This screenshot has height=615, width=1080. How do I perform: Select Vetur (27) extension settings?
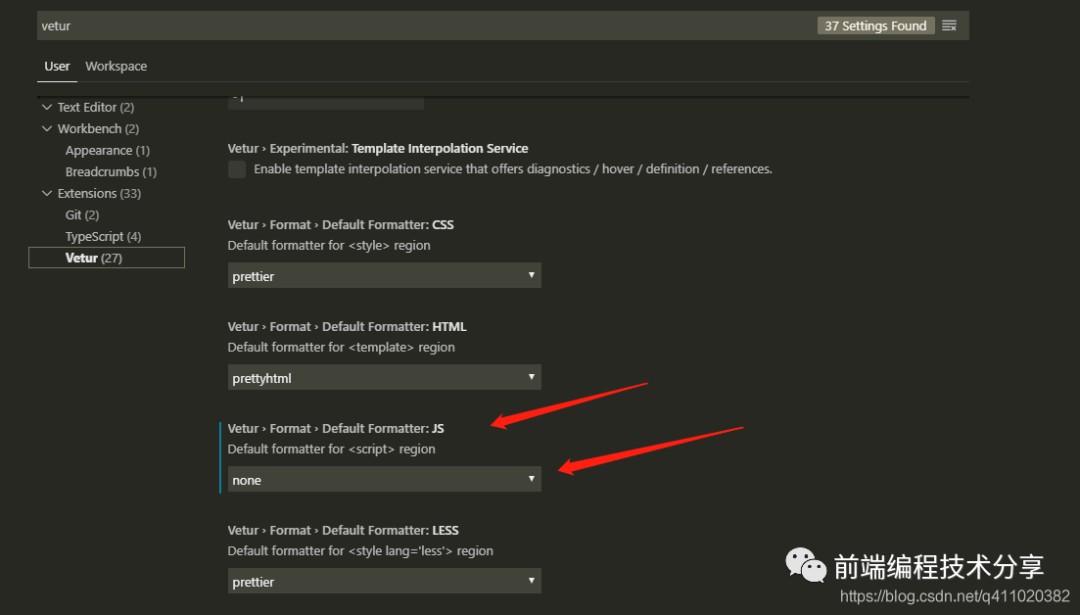(x=107, y=258)
